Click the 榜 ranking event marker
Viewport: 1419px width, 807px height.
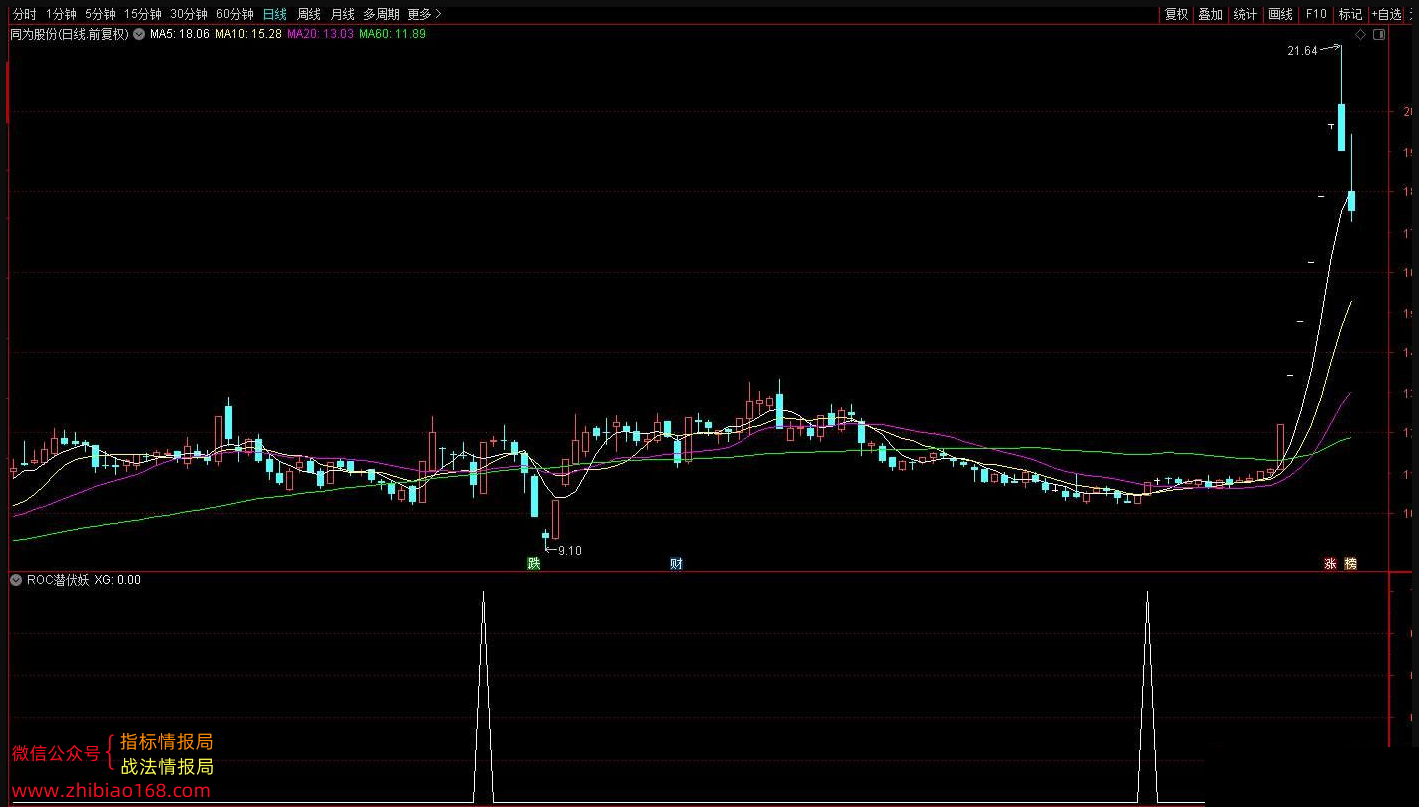tap(1351, 564)
